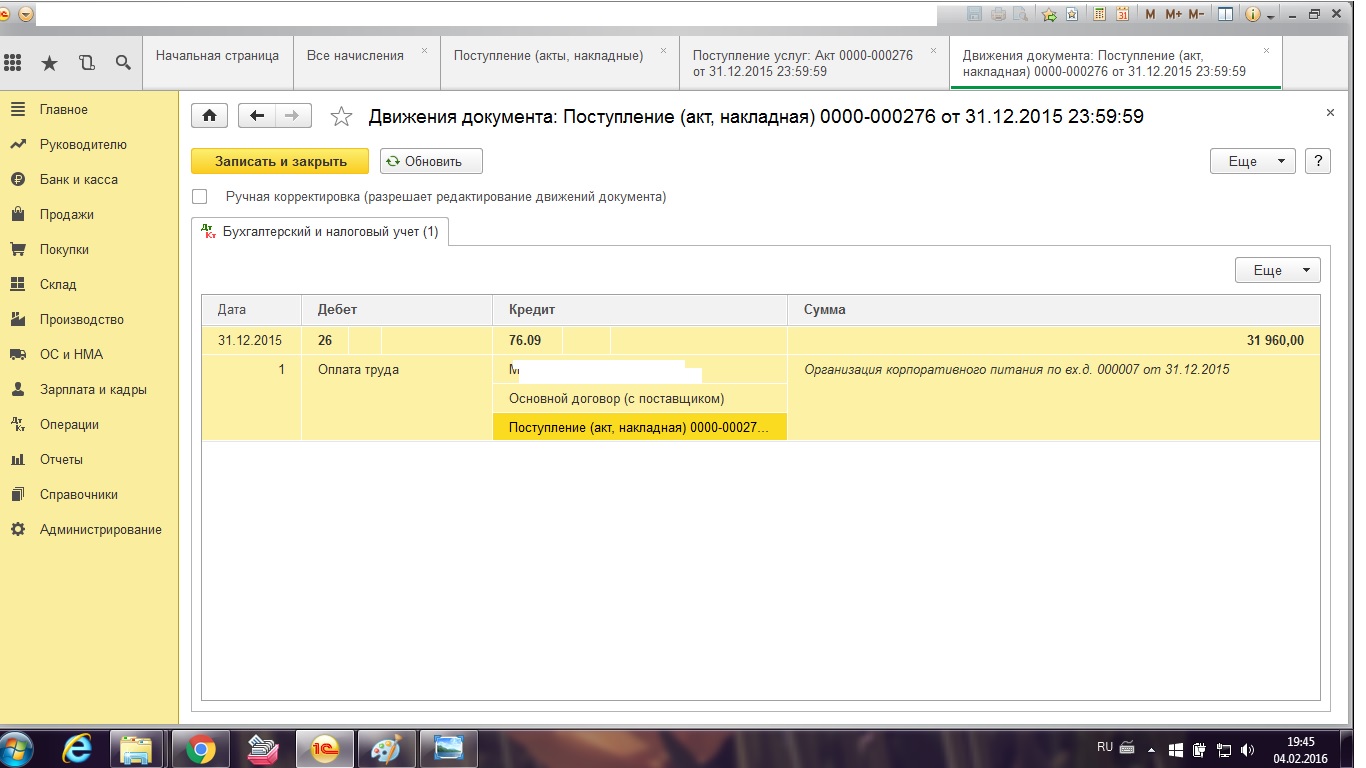Launch Google Chrome from the taskbar
The image size is (1366, 768).
(200, 749)
